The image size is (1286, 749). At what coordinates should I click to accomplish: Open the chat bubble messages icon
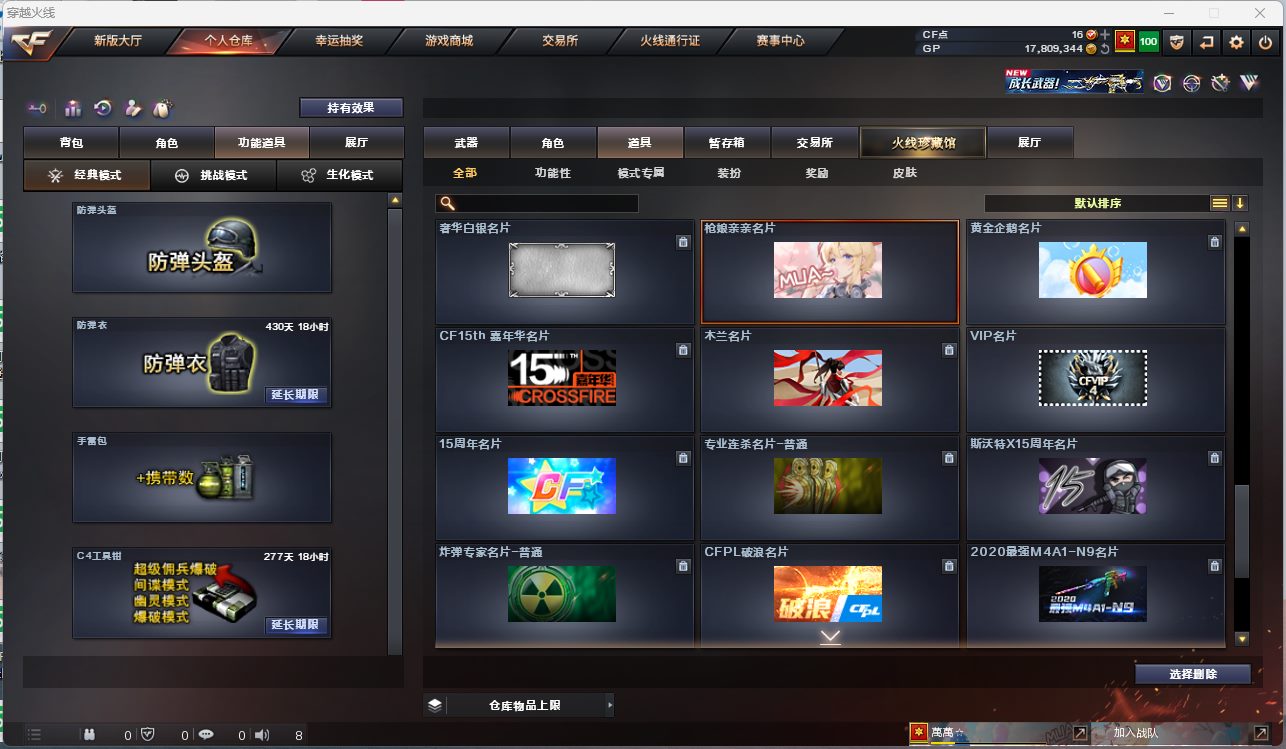(x=206, y=735)
